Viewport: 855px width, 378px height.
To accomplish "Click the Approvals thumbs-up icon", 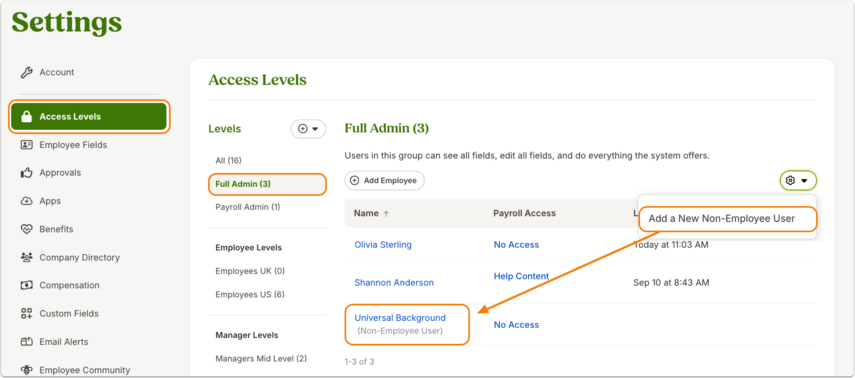I will tap(26, 173).
